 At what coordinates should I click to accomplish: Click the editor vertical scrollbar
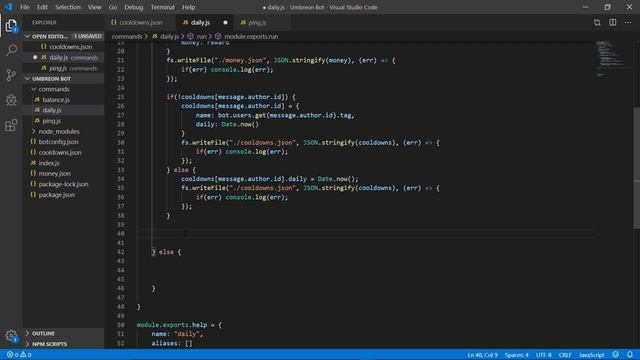(x=636, y=168)
